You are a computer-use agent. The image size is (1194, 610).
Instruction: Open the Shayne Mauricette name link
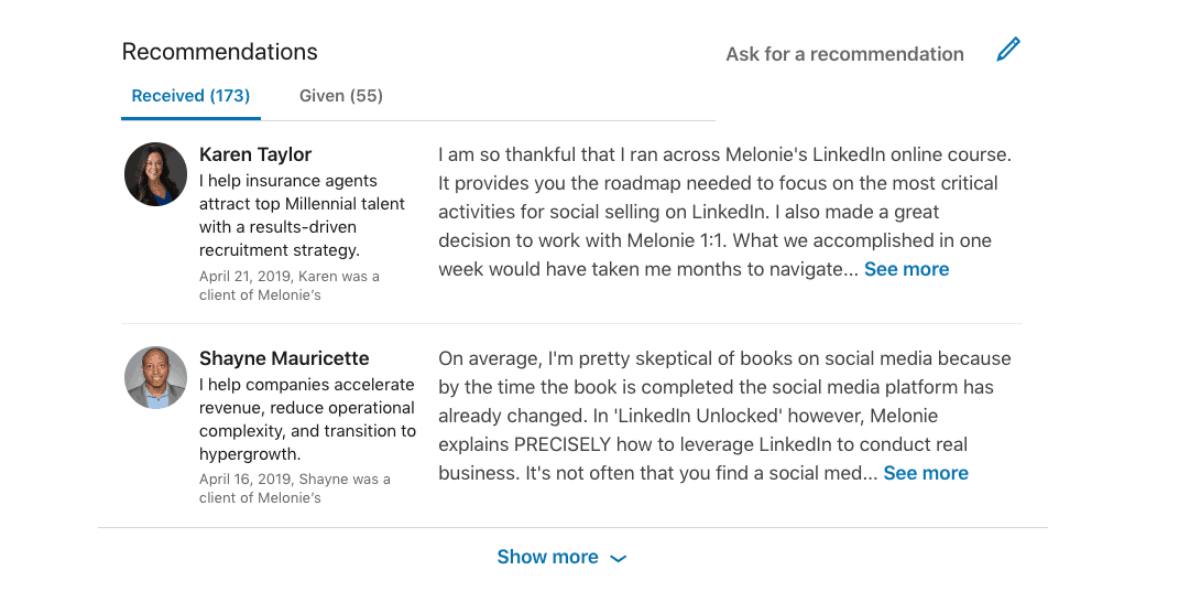(x=284, y=359)
